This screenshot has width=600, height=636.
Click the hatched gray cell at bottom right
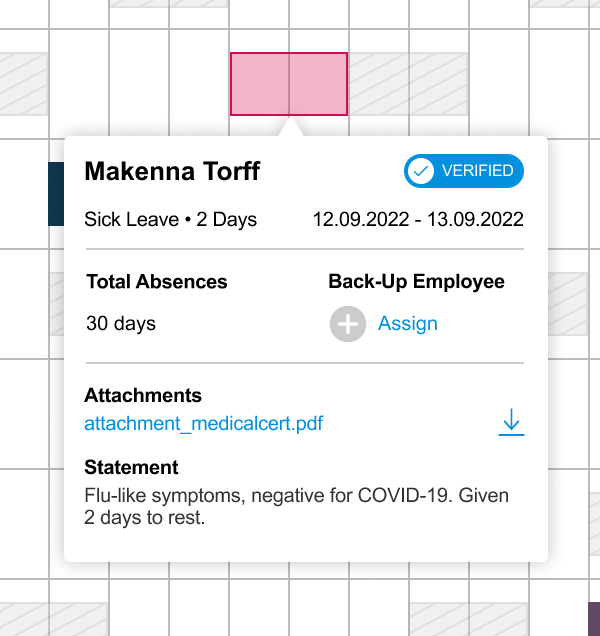pos(468,619)
